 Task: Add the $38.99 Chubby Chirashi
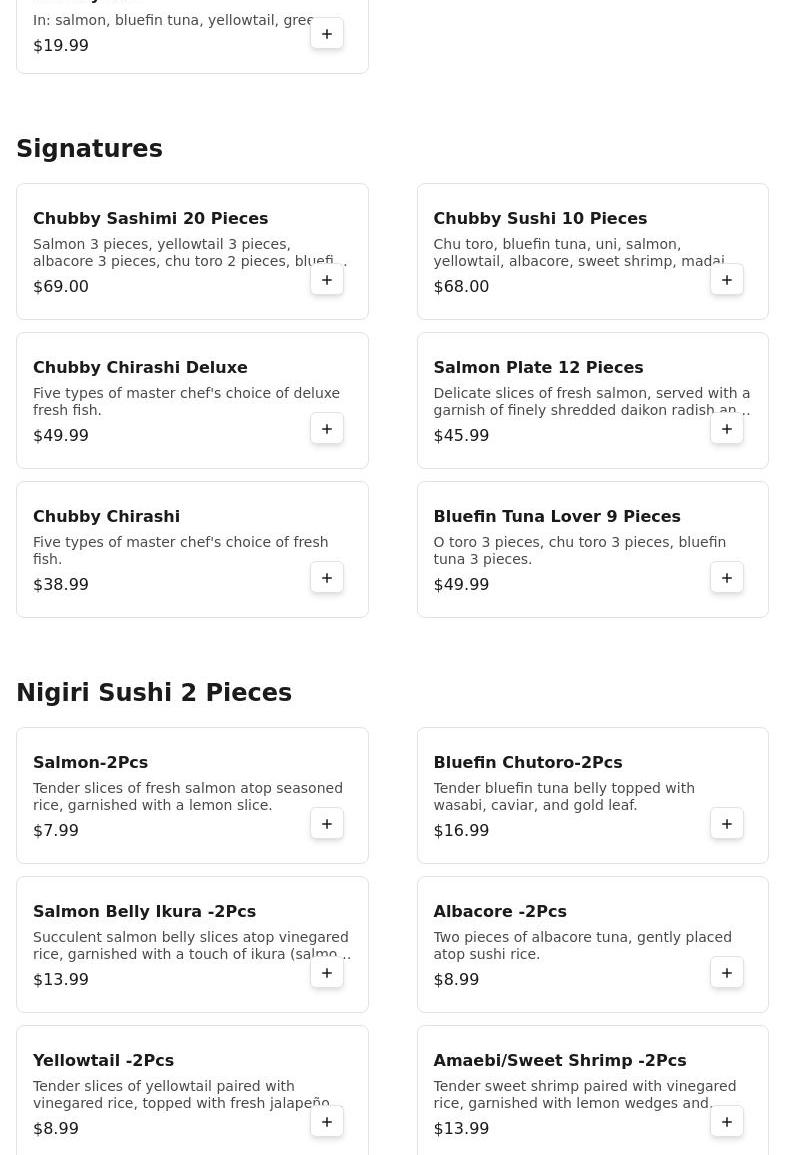click(327, 578)
